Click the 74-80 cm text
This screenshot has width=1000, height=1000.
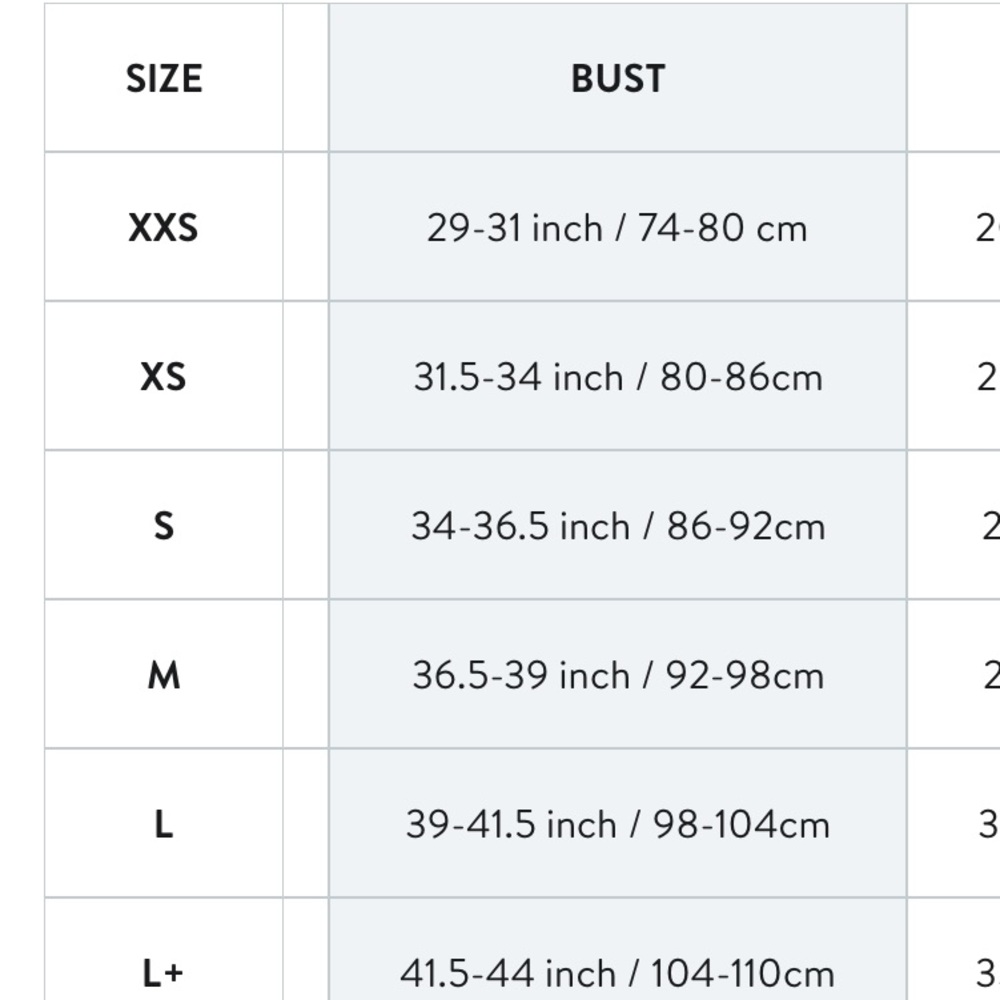point(723,228)
